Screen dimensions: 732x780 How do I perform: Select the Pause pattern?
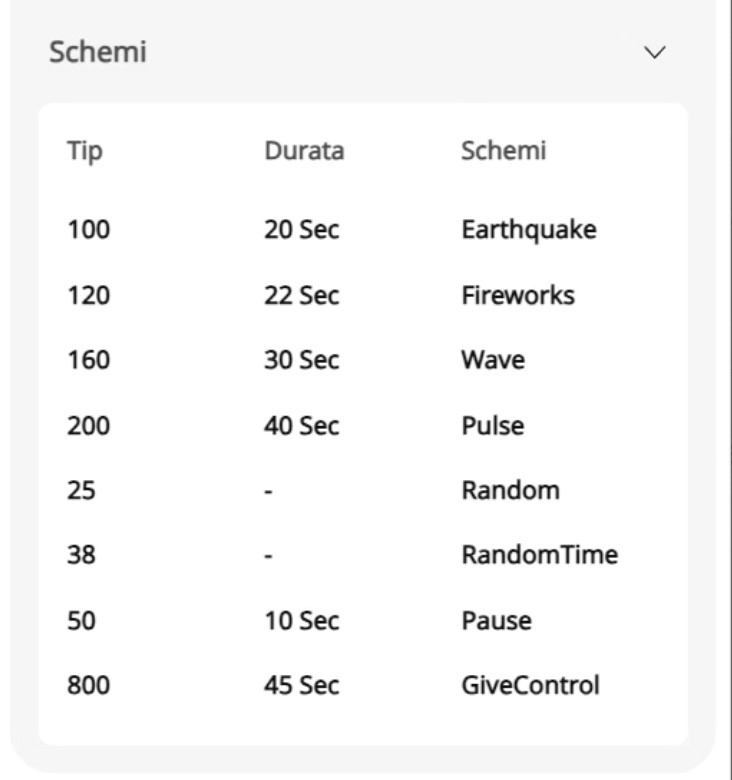pos(496,620)
